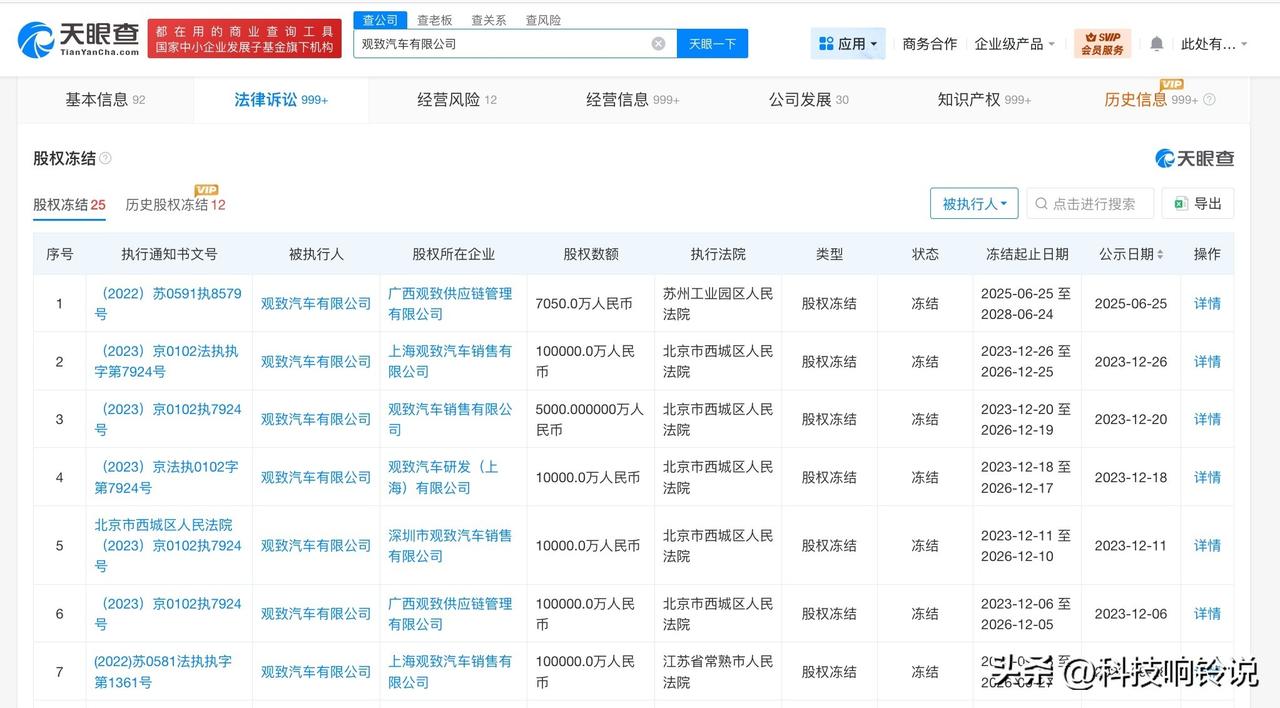Click the 2025-06-25 公示日期 cell

click(1130, 303)
